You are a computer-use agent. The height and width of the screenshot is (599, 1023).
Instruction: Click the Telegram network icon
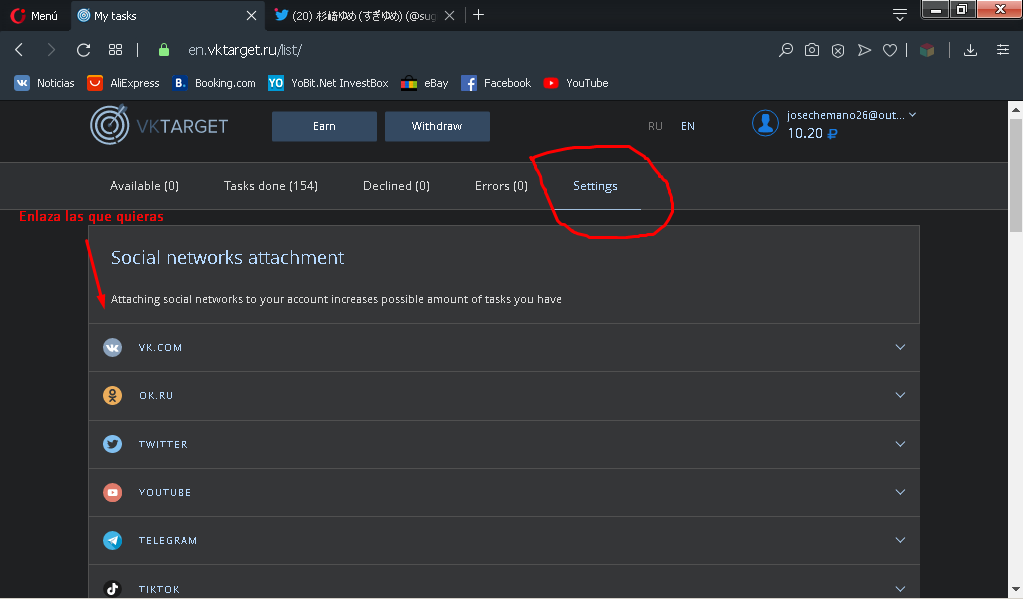(112, 540)
